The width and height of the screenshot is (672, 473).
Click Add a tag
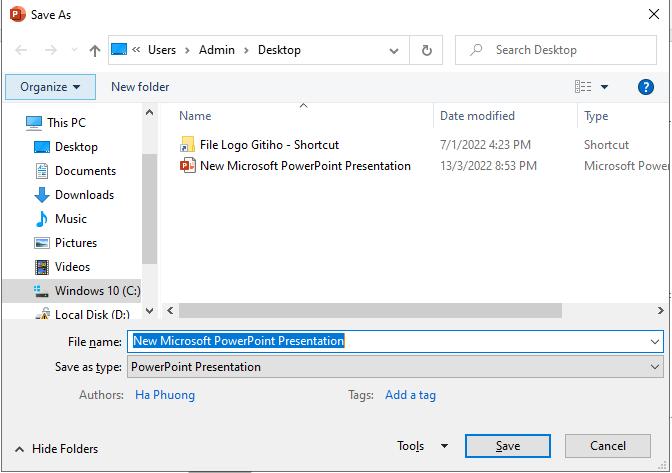410,395
